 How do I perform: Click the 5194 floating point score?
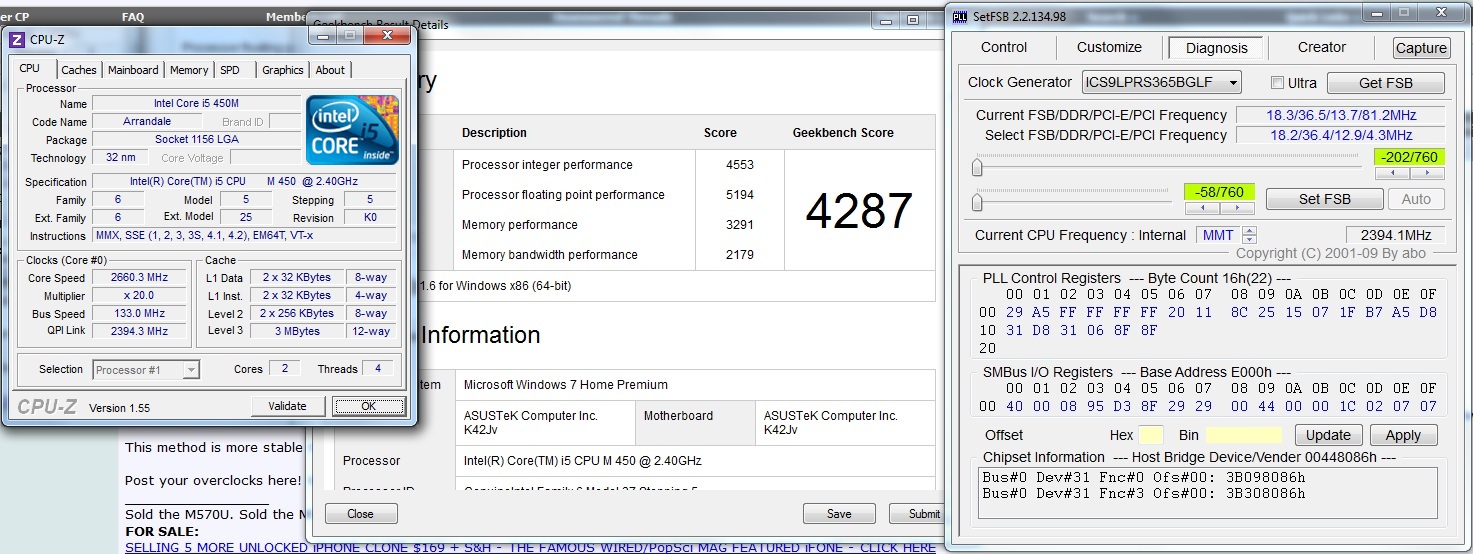[740, 195]
